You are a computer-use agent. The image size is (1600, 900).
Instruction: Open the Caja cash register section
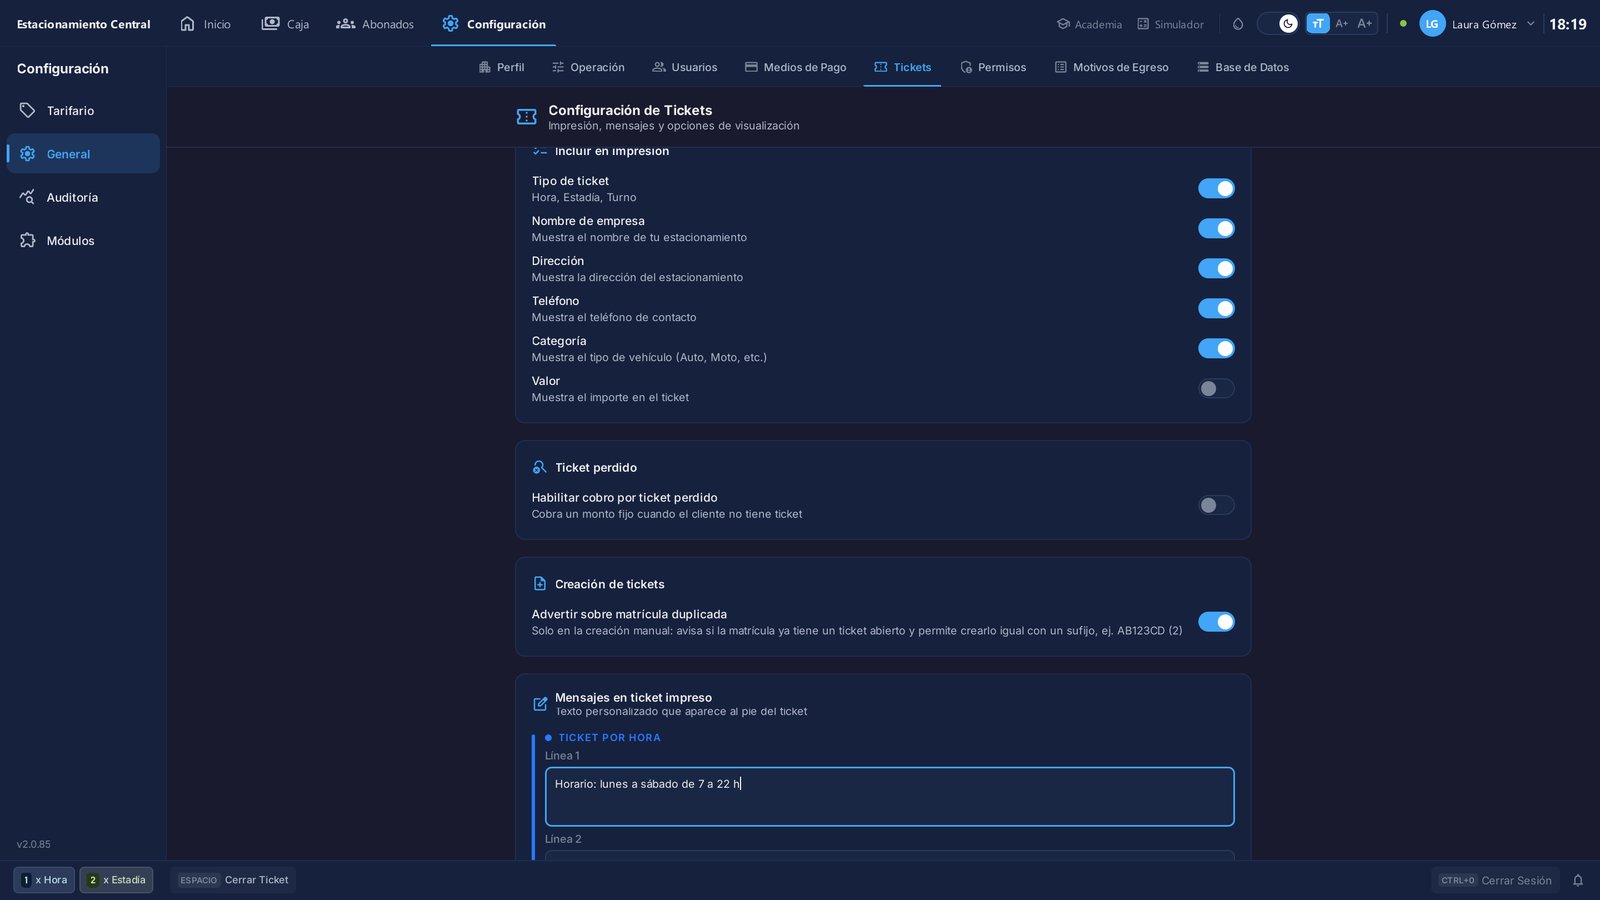(x=285, y=24)
